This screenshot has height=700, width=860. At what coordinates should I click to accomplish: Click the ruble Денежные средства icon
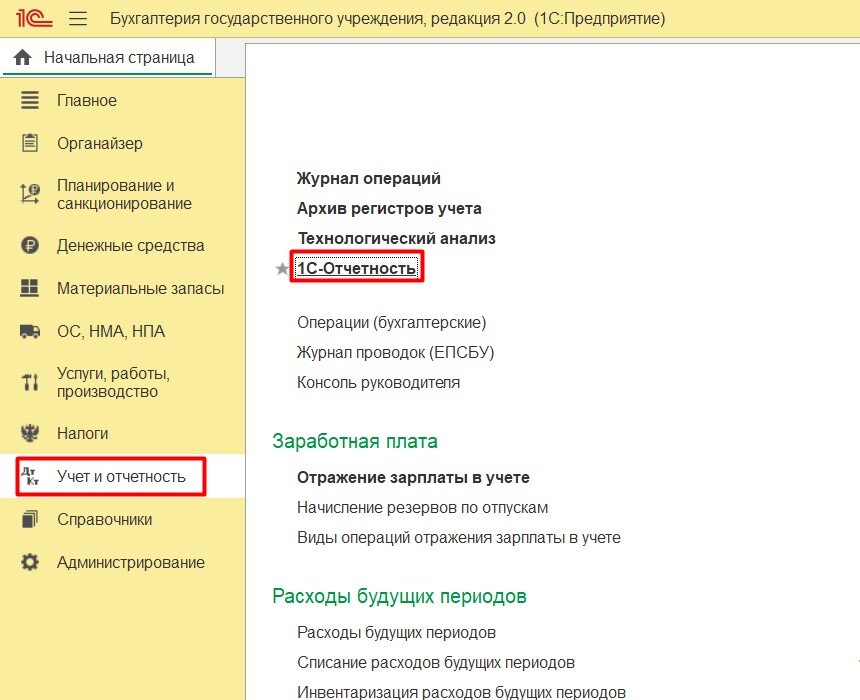[30, 245]
